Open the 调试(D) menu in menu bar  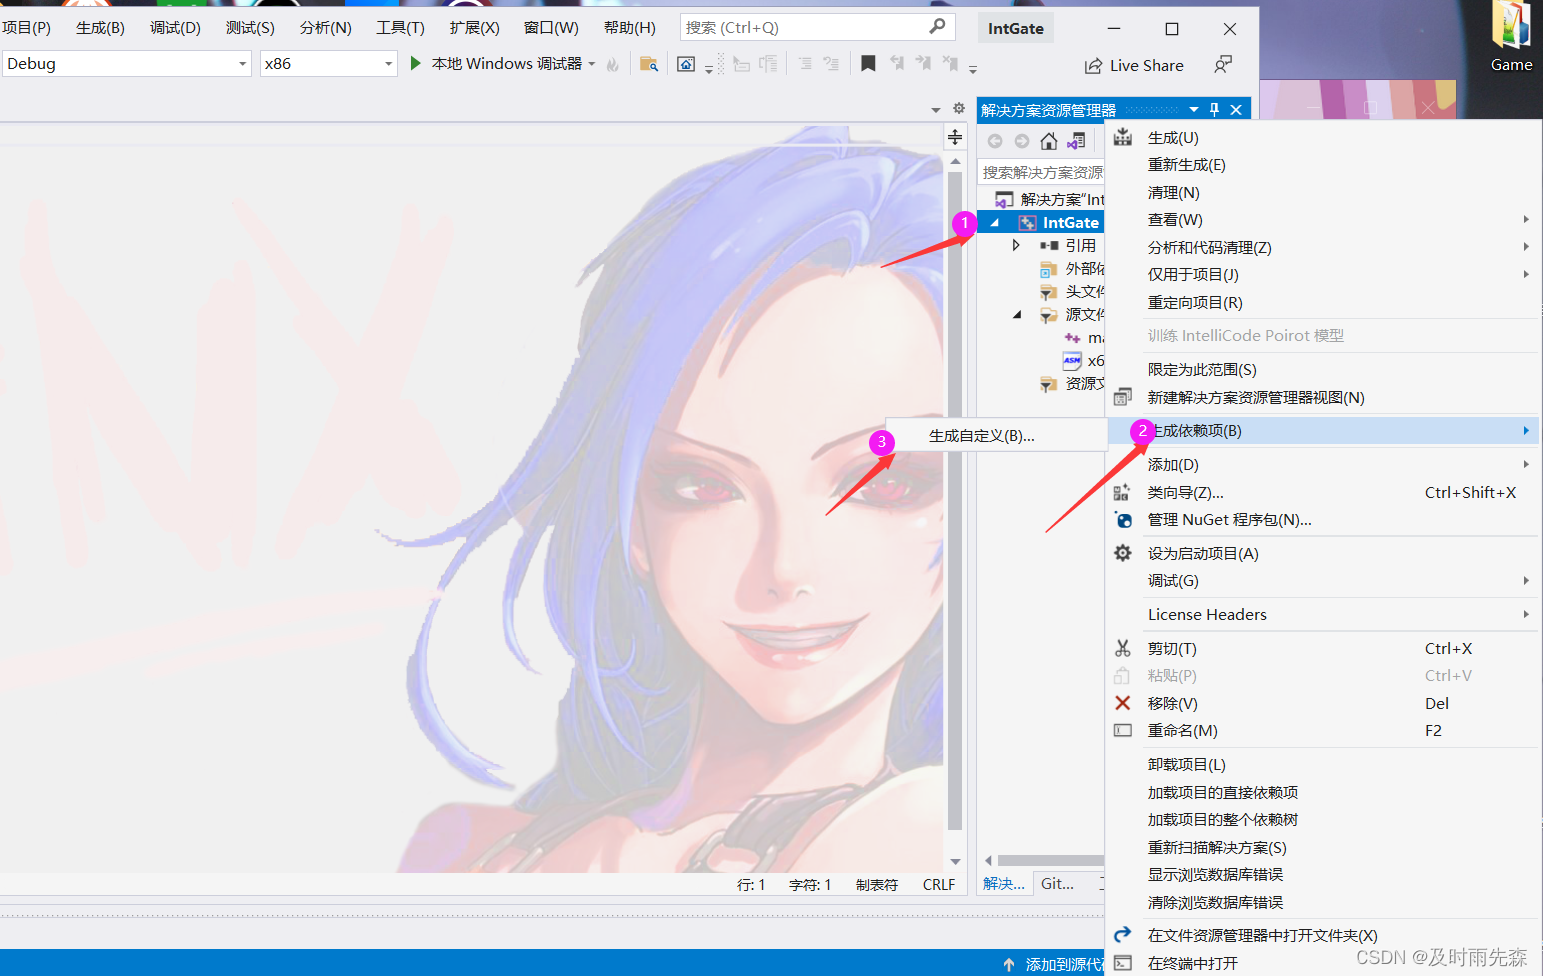coord(175,28)
